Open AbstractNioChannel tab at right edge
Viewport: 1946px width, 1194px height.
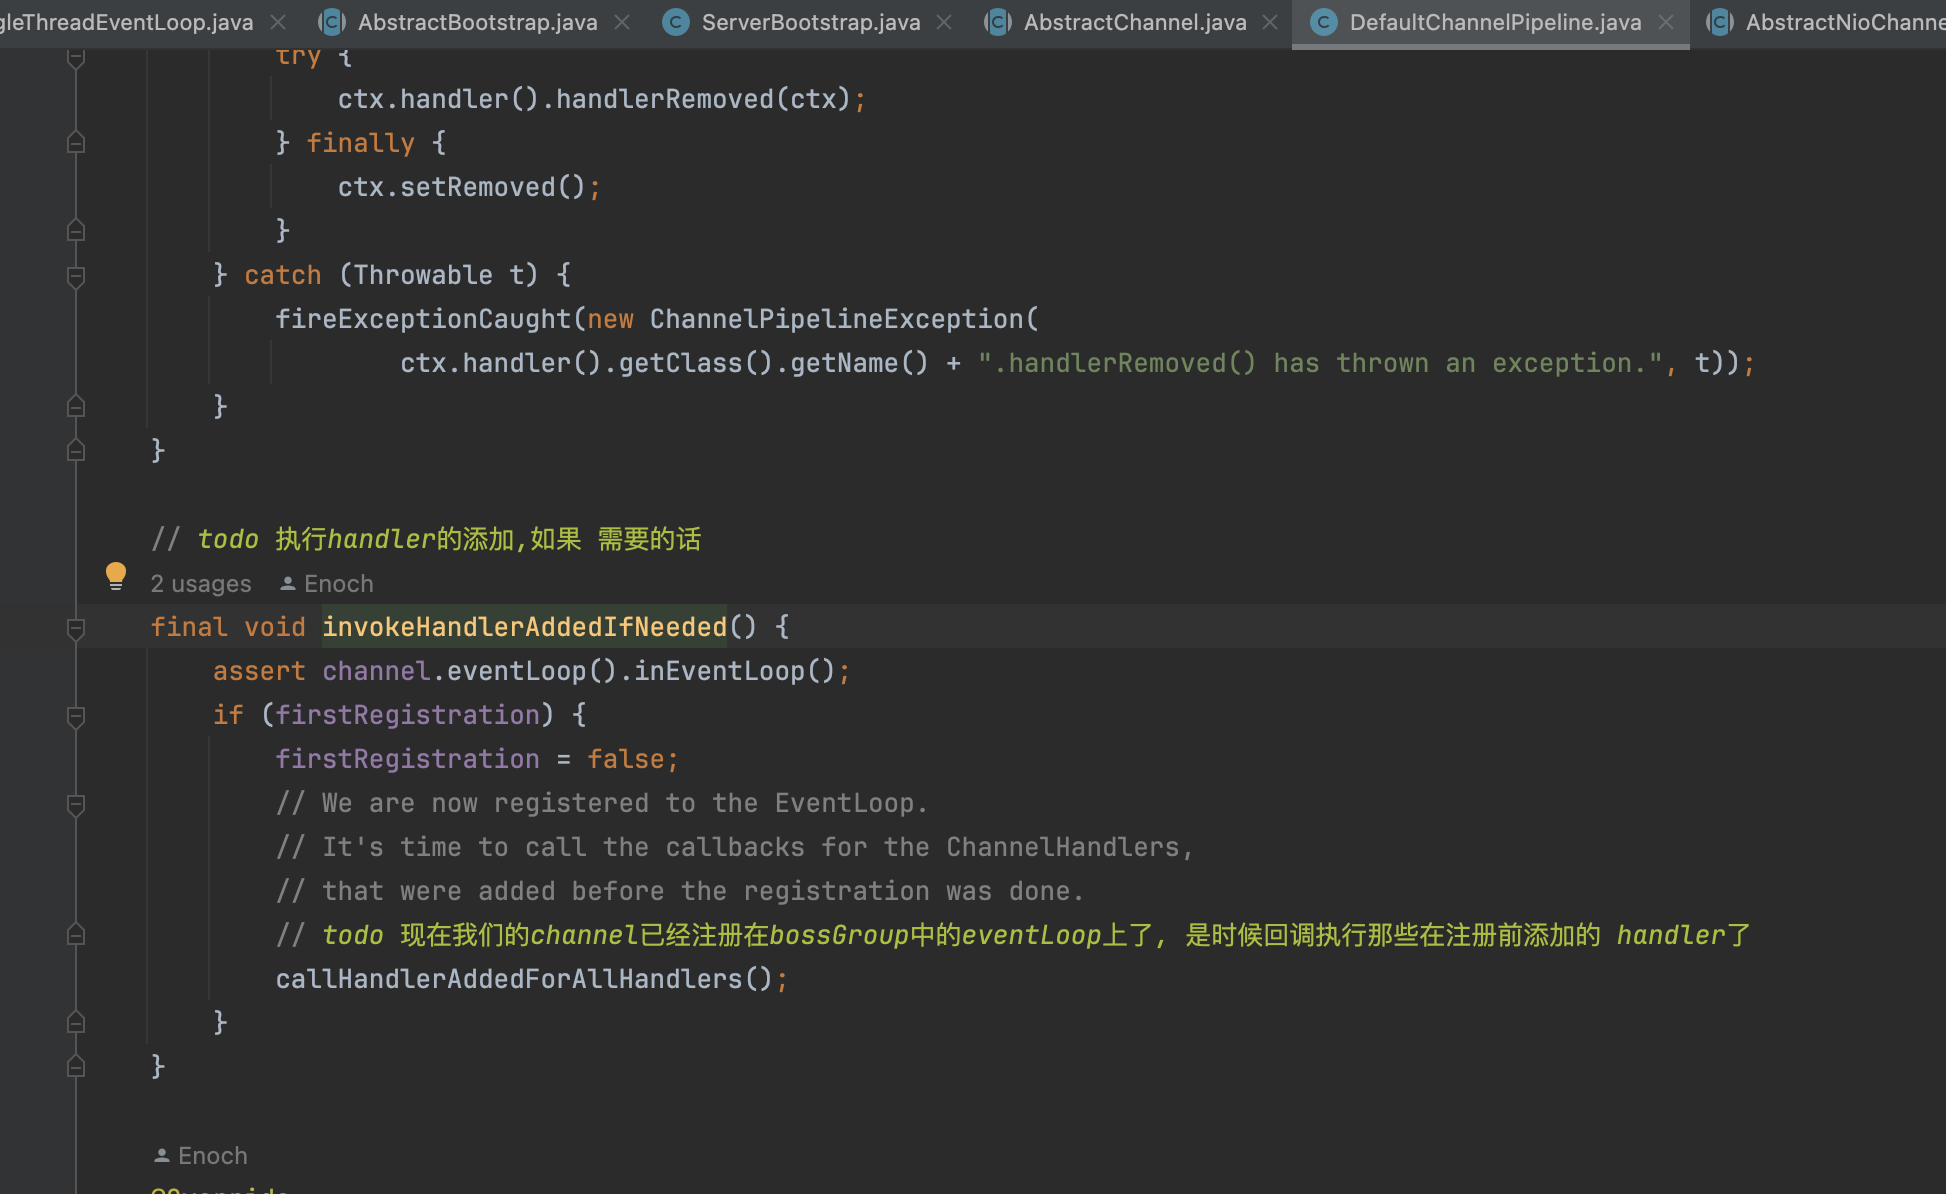coord(1845,22)
